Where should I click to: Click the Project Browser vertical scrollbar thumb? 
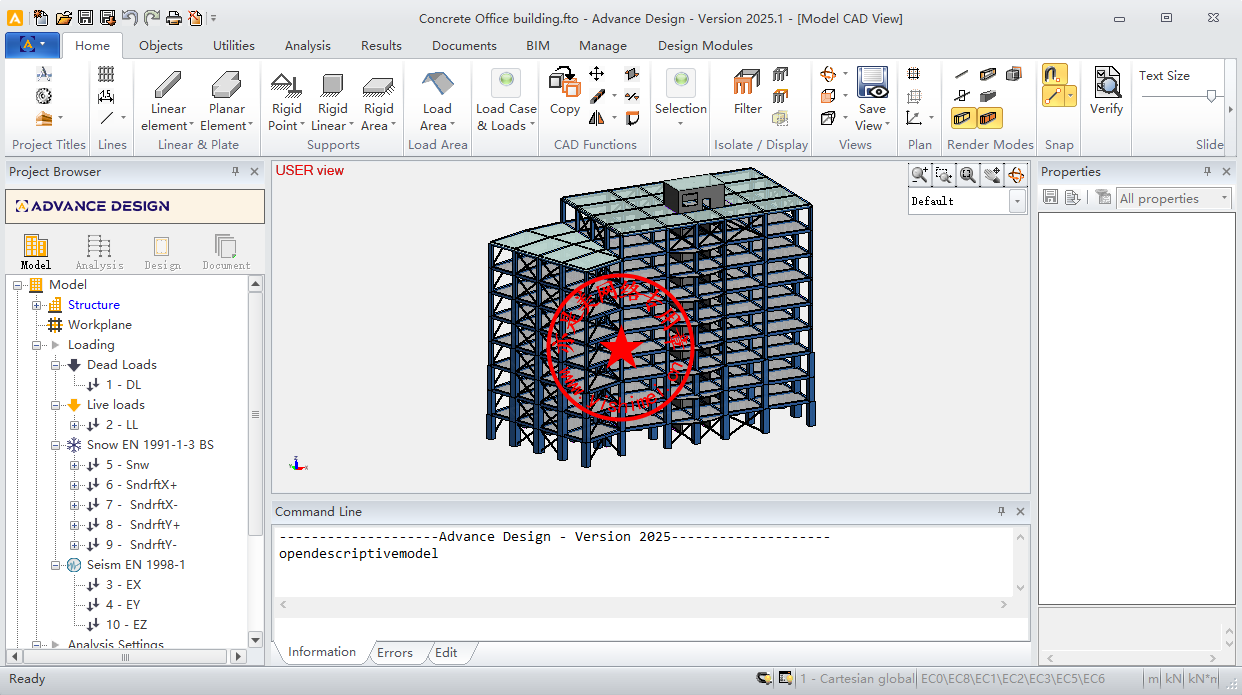pyautogui.click(x=255, y=414)
